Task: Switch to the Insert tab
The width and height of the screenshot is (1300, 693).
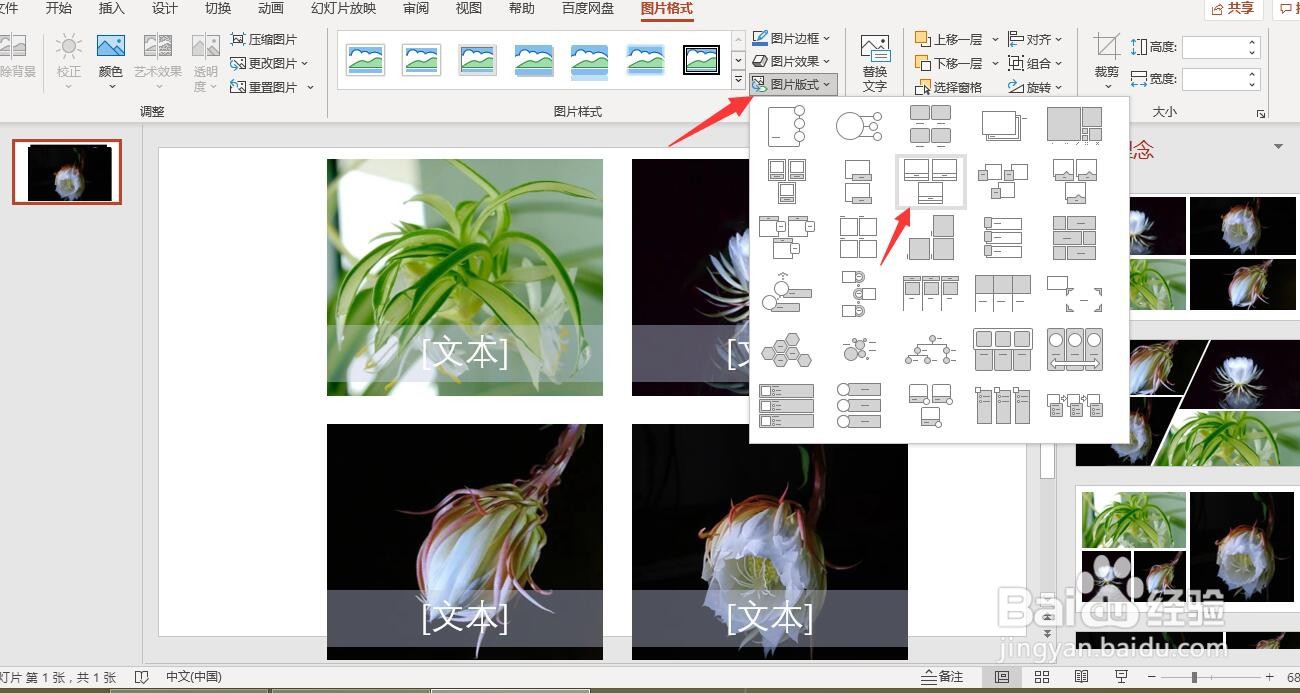Action: 112,9
